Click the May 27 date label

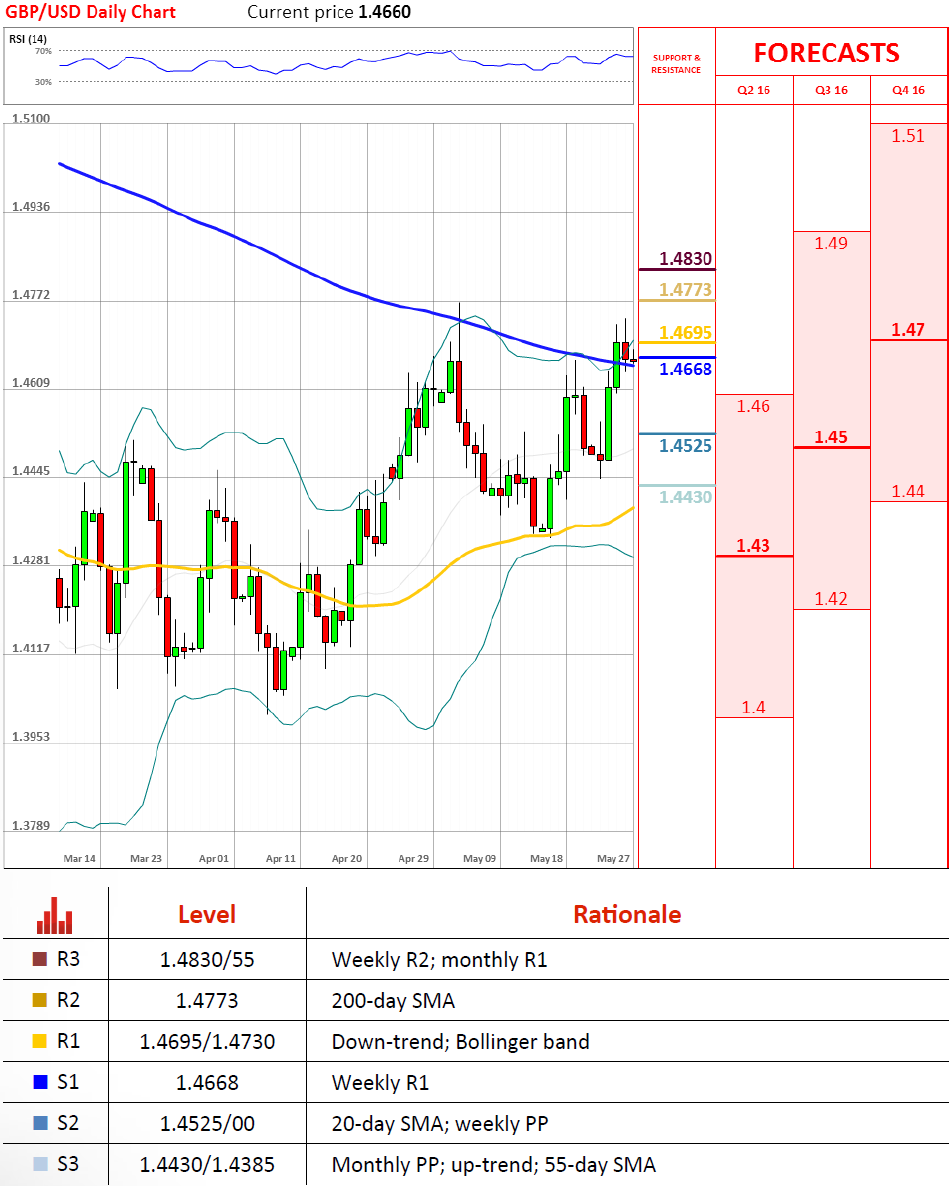[x=613, y=858]
